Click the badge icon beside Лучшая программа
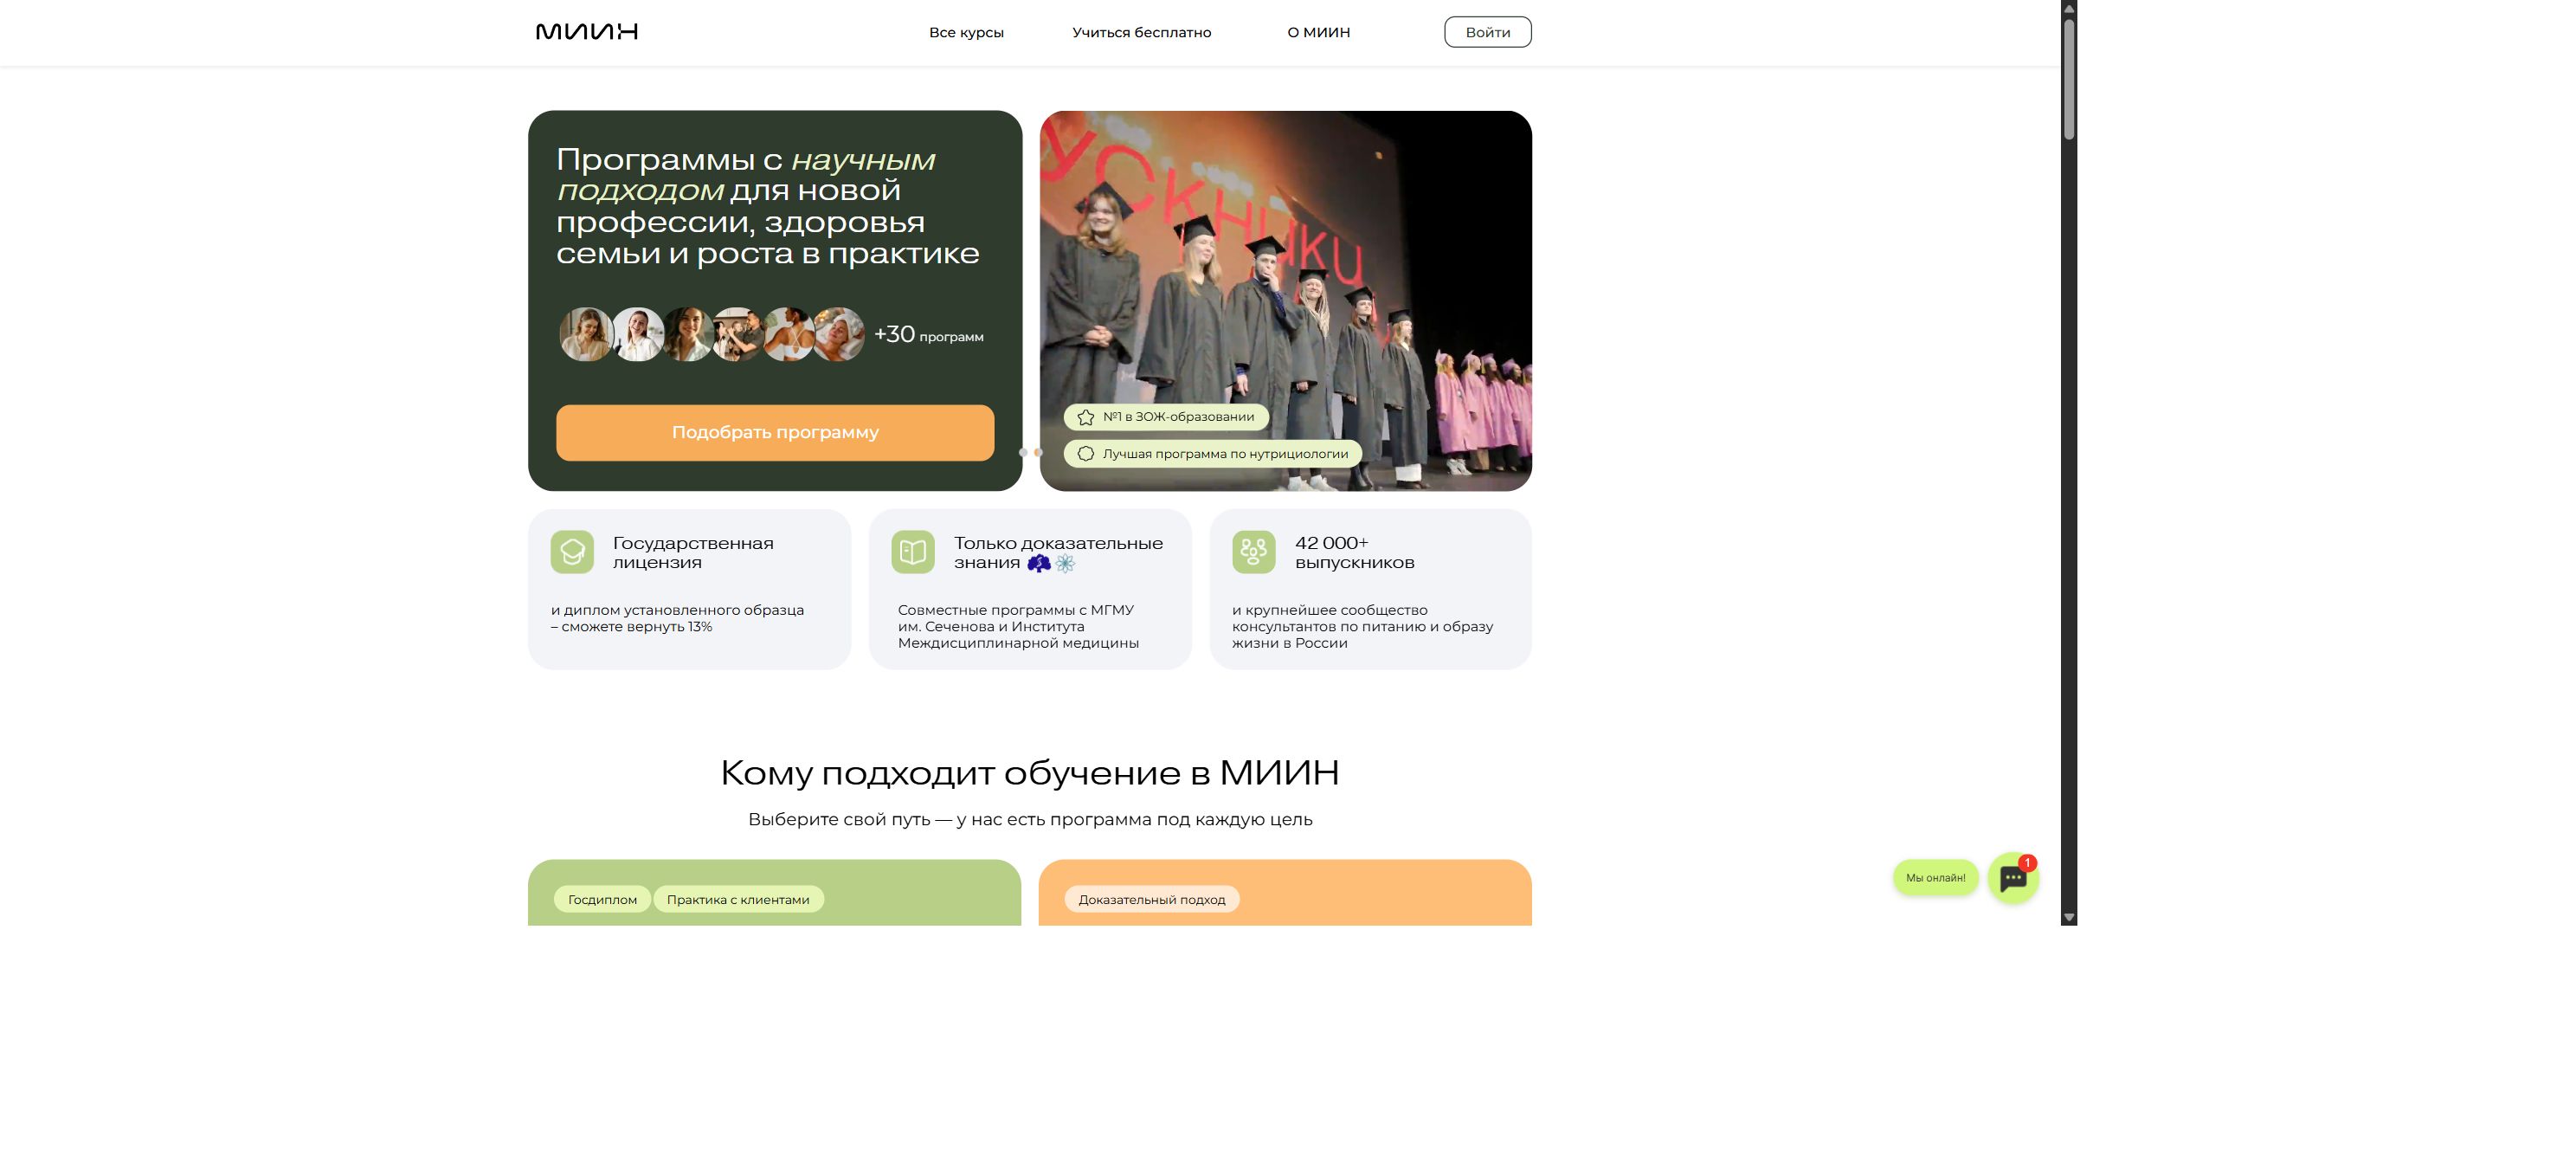 pyautogui.click(x=1085, y=454)
